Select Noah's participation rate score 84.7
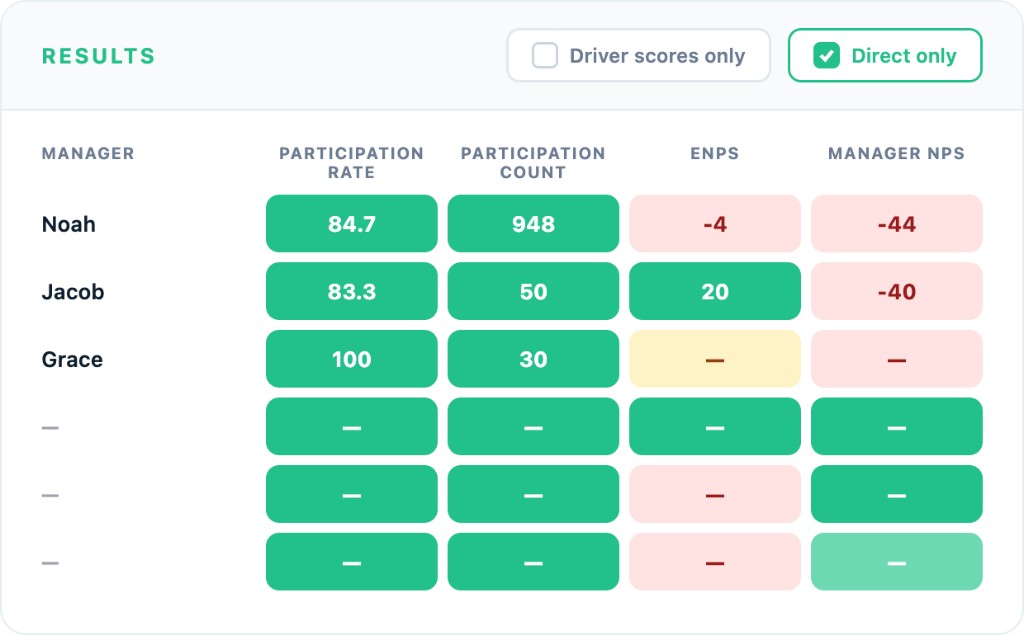Image resolution: width=1024 pixels, height=635 pixels. click(x=351, y=224)
